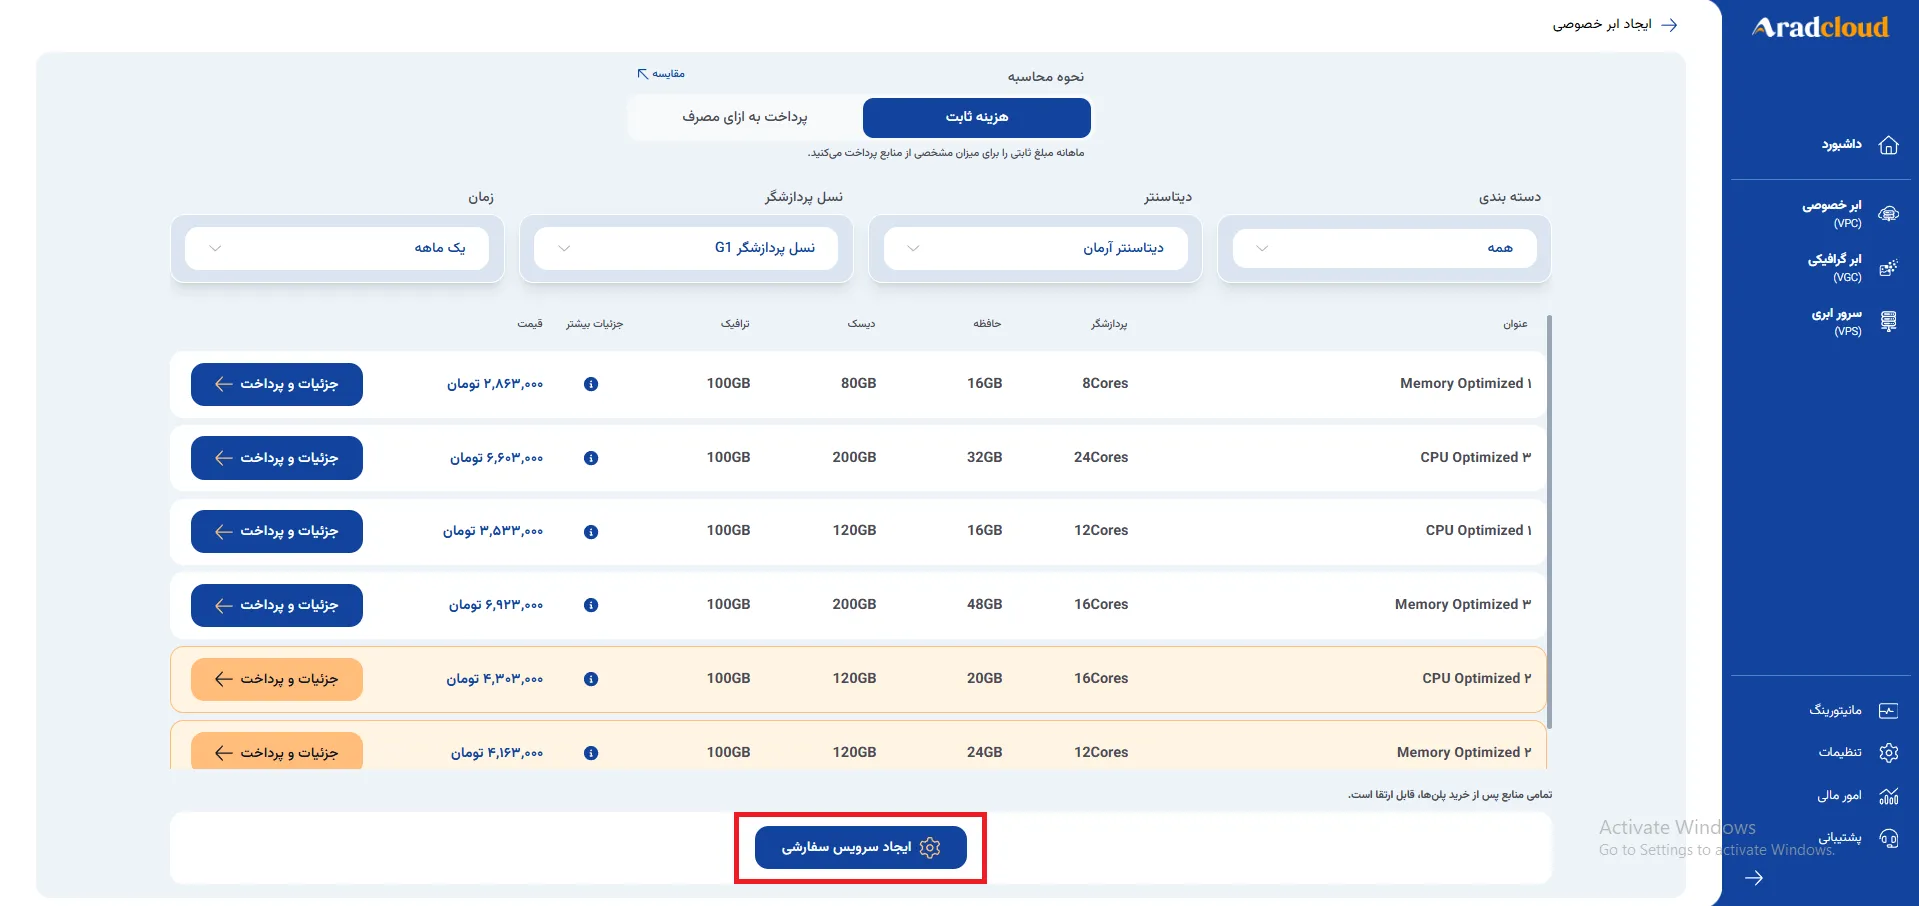Open the financial affairs icon
This screenshot has width=1919, height=906.
[1888, 796]
